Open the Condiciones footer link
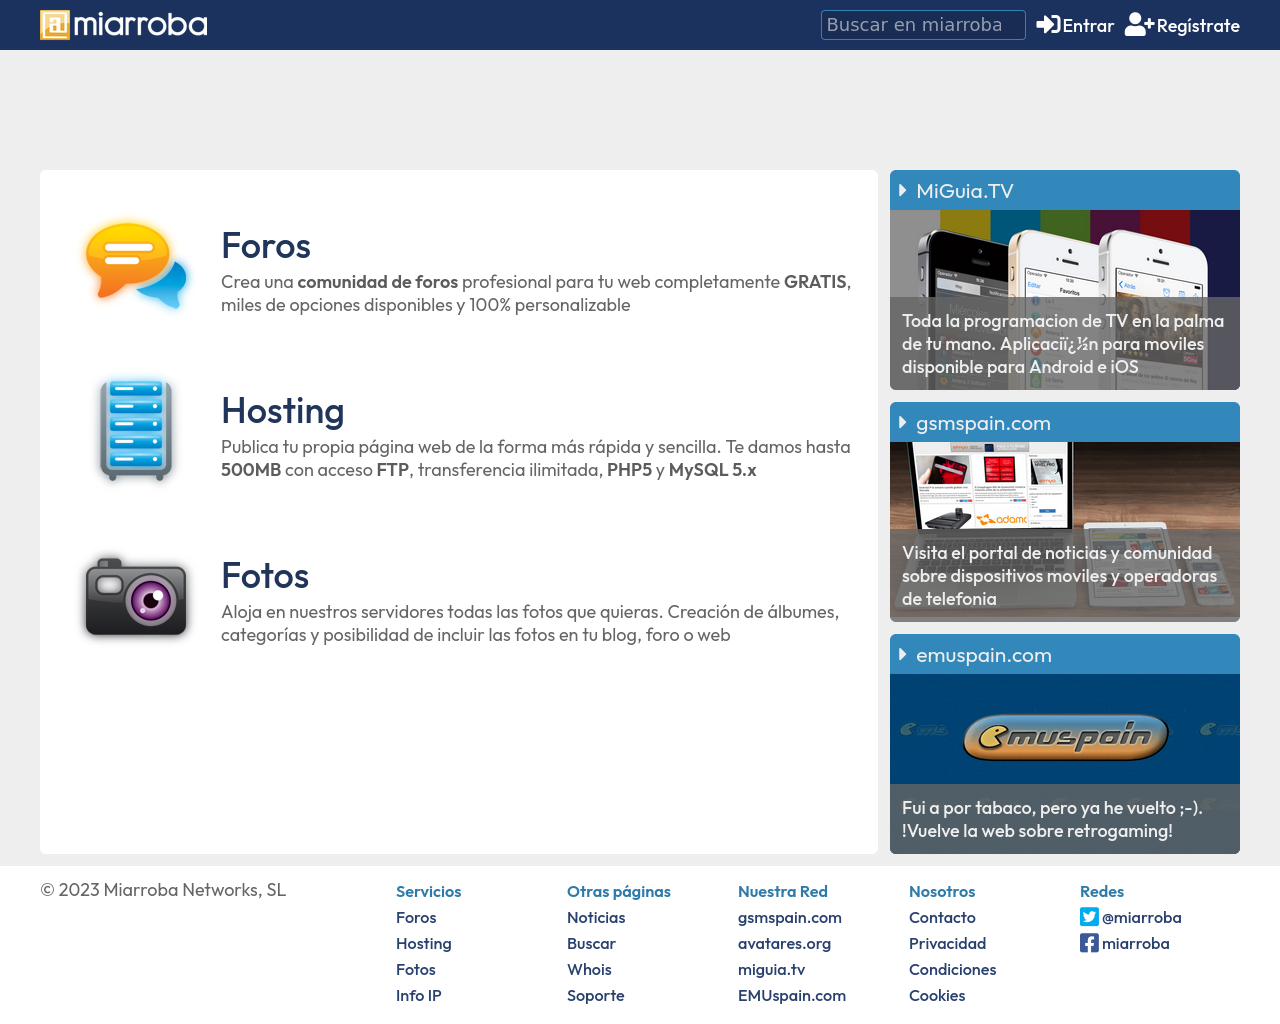Screen dimensions: 1280x1024 953,969
